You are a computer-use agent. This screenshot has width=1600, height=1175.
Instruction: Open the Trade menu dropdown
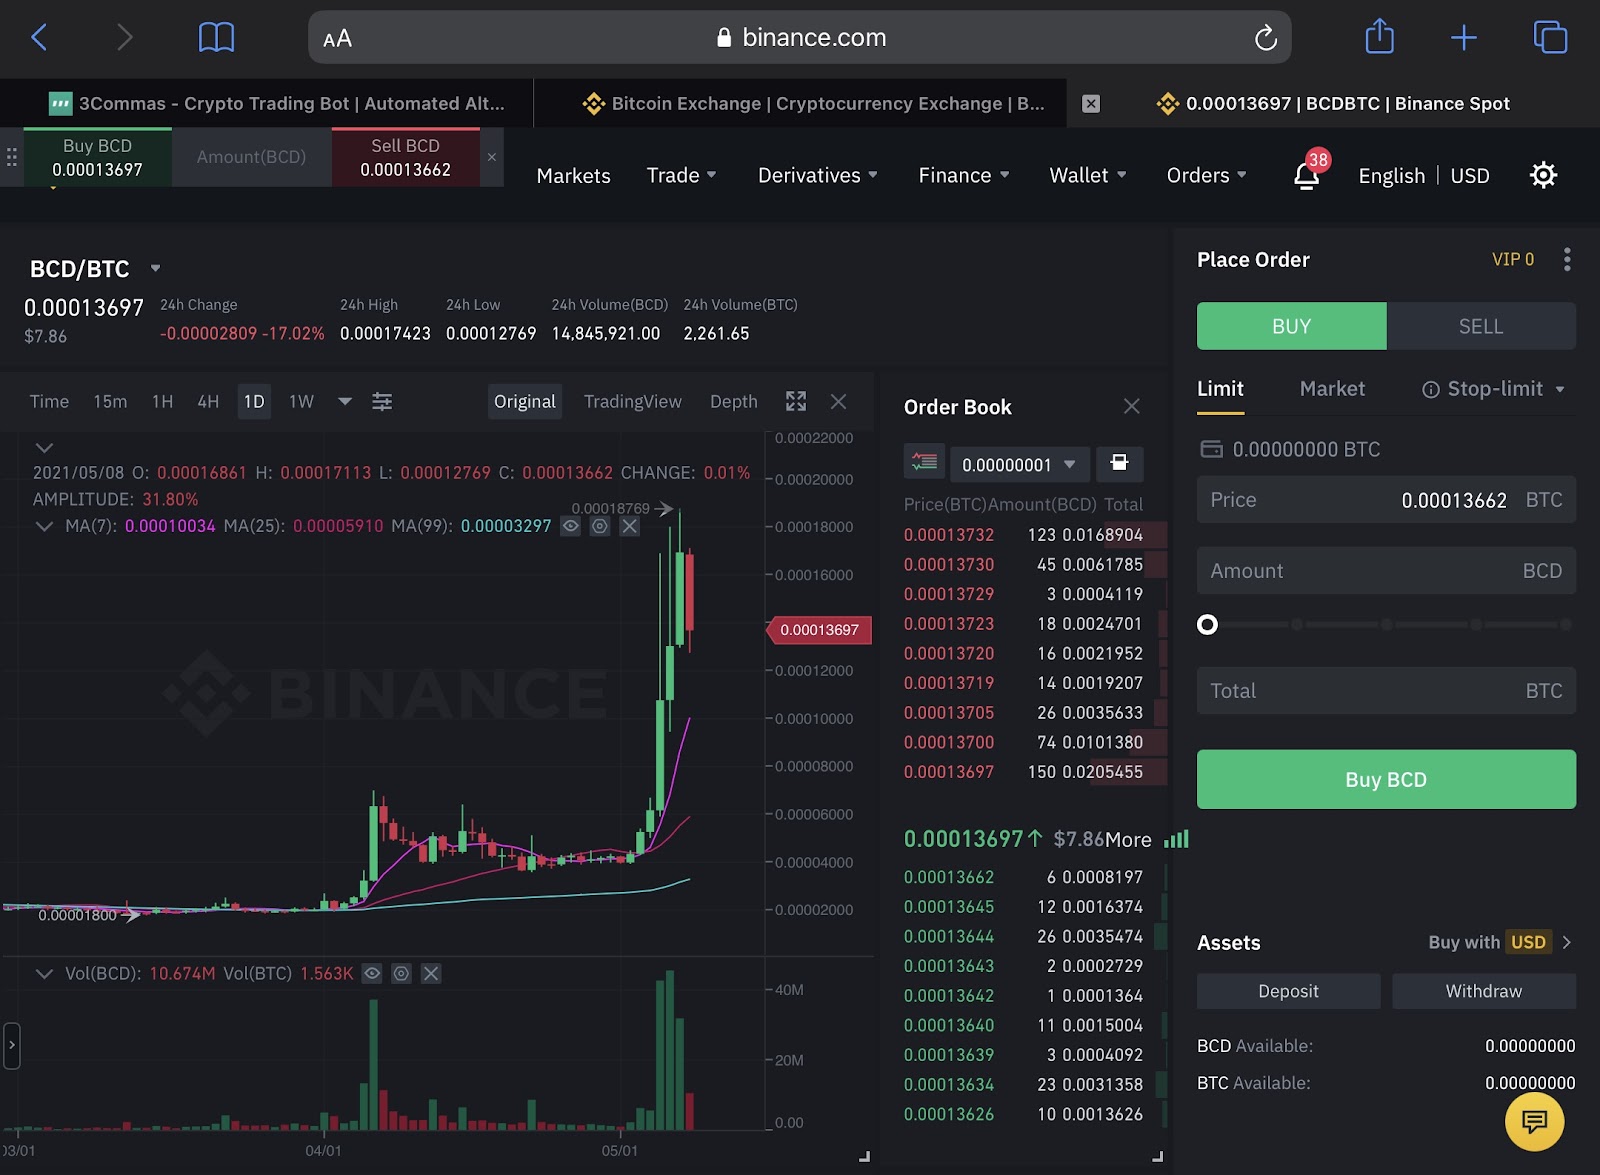tap(681, 175)
